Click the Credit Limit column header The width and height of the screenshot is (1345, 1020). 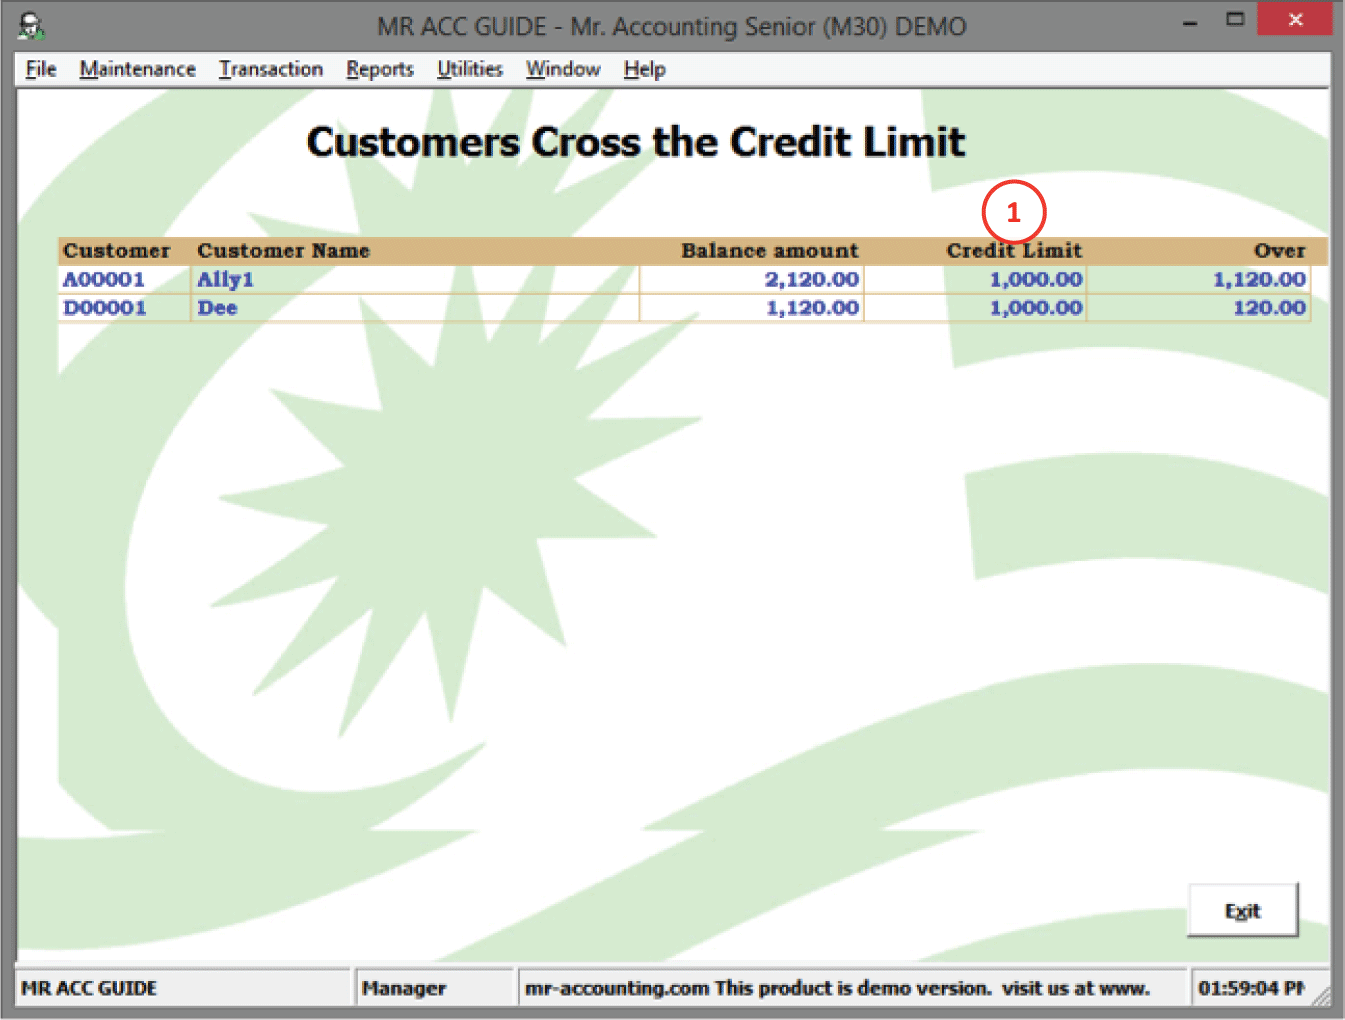pyautogui.click(x=1014, y=251)
